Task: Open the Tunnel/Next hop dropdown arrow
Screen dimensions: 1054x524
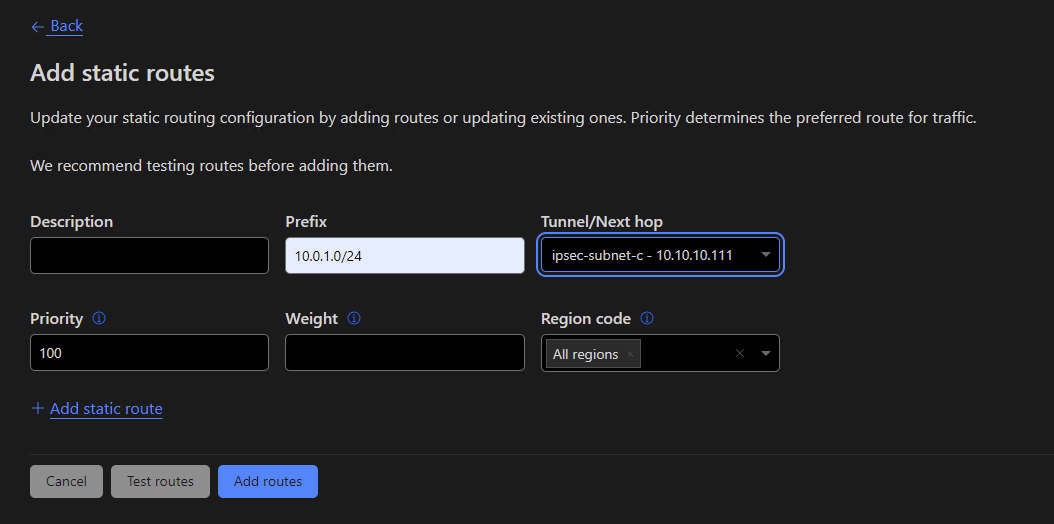Action: [x=765, y=255]
